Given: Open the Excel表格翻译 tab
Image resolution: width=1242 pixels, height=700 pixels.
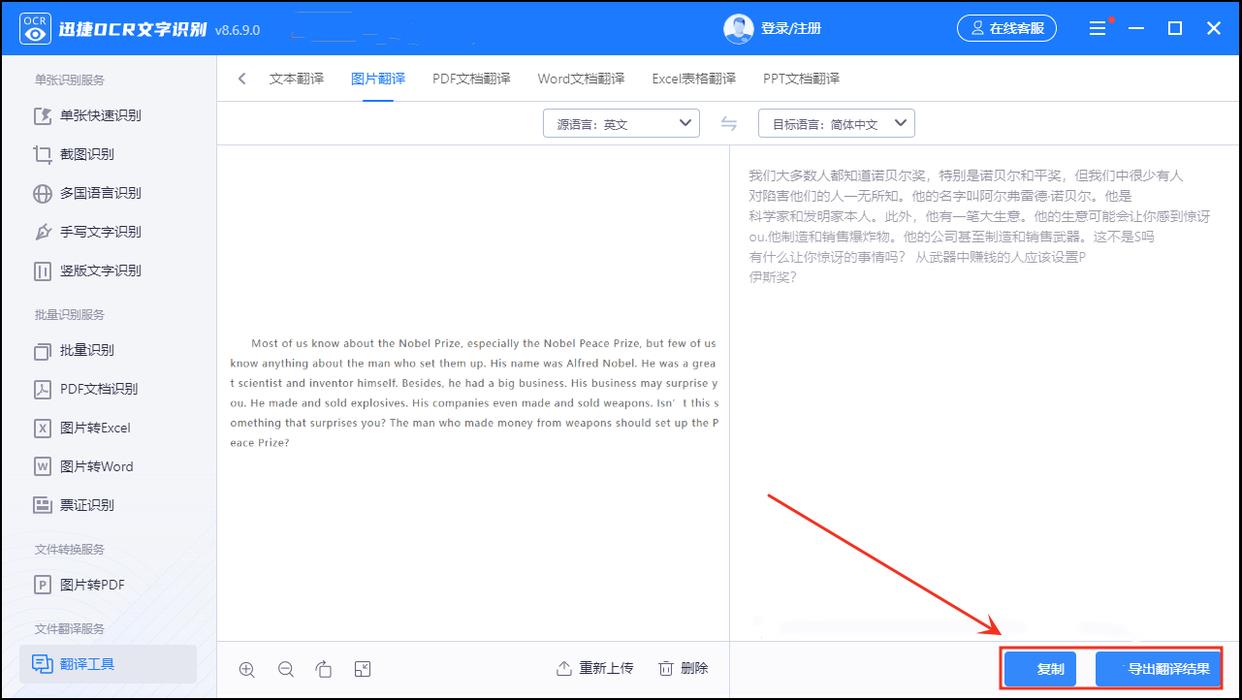Looking at the screenshot, I should pos(693,79).
